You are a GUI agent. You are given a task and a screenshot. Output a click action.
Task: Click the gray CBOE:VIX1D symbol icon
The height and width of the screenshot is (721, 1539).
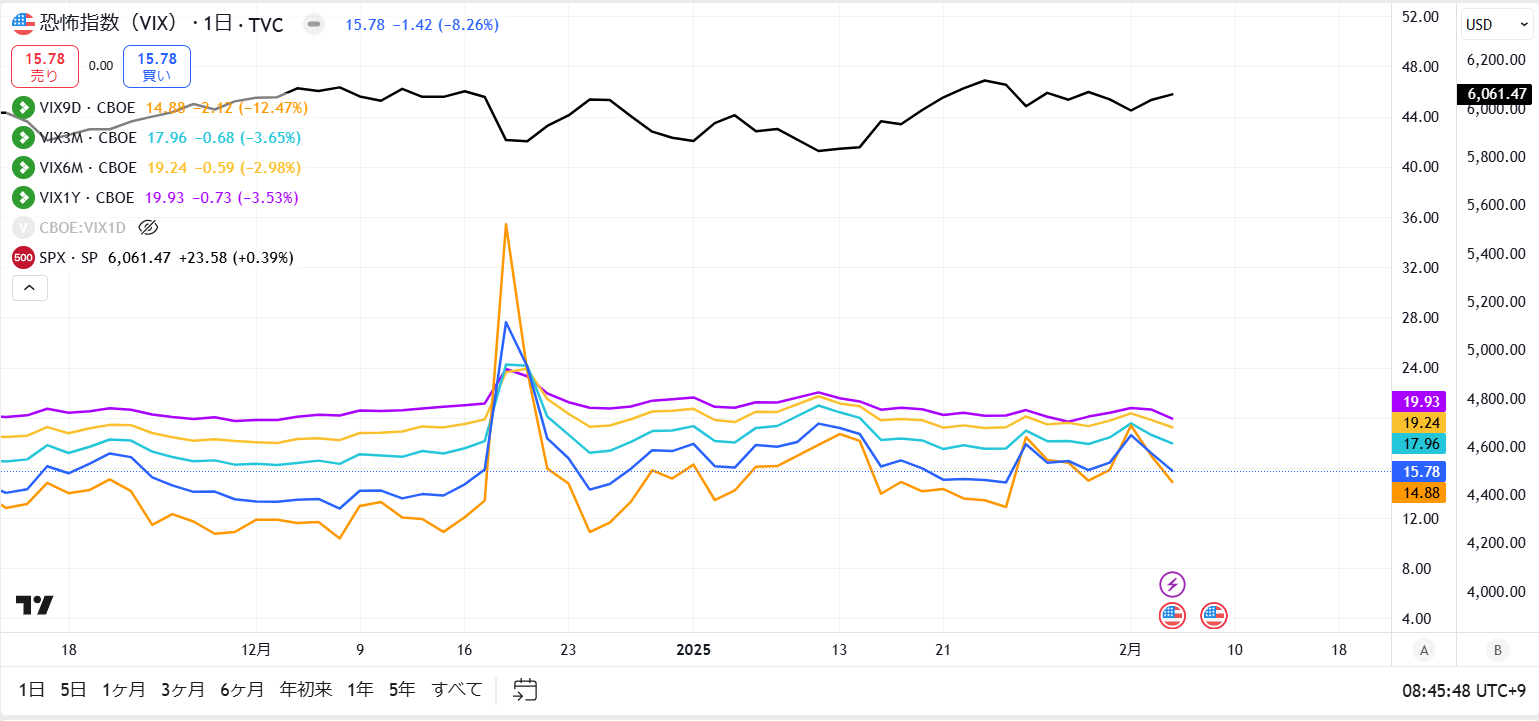[23, 227]
